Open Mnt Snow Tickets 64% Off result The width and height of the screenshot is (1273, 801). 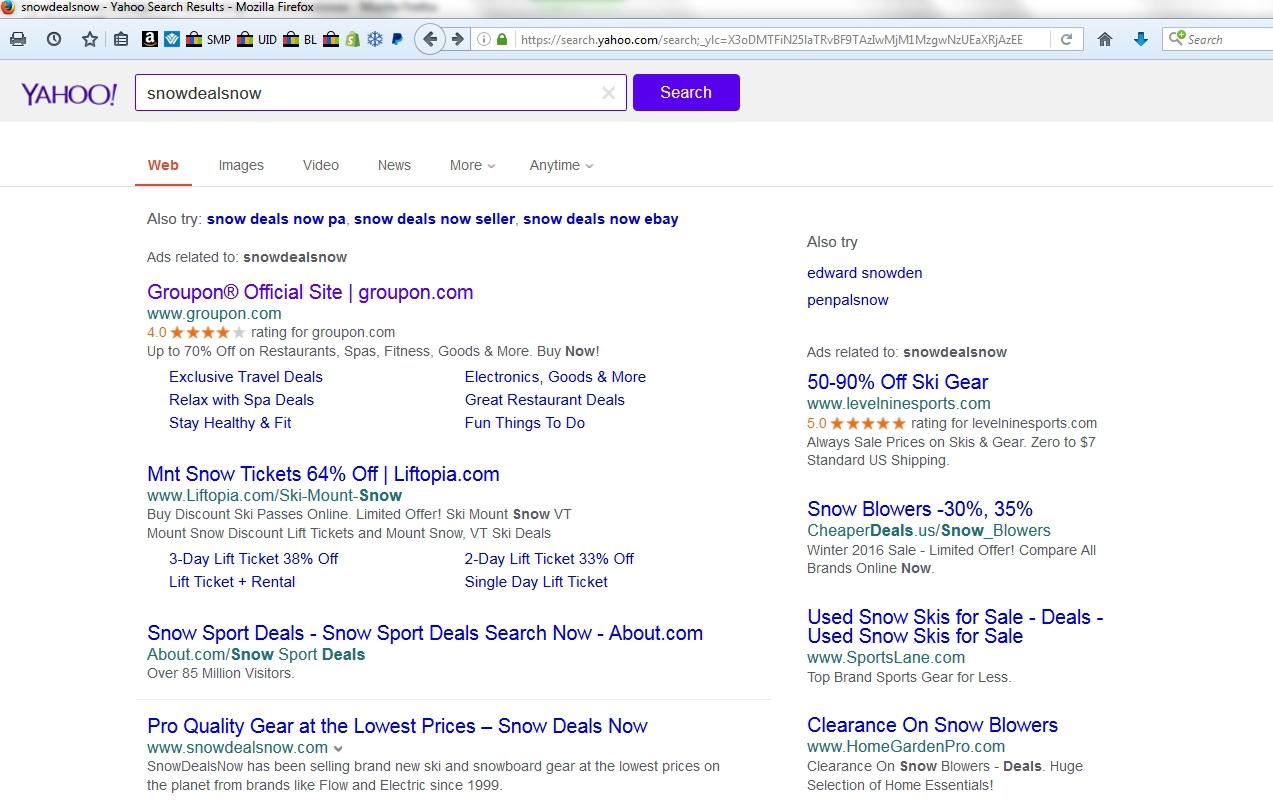pos(323,474)
